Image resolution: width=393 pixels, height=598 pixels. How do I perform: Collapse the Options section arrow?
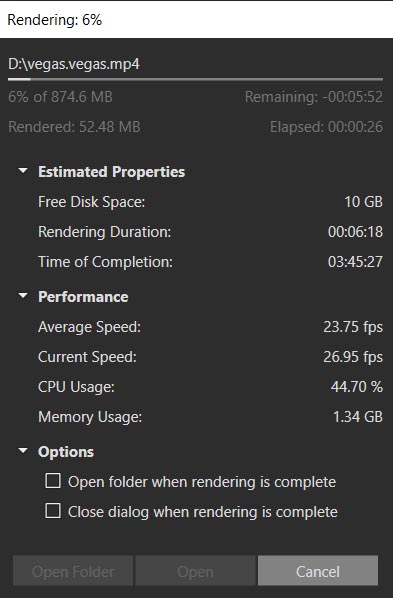[x=23, y=451]
